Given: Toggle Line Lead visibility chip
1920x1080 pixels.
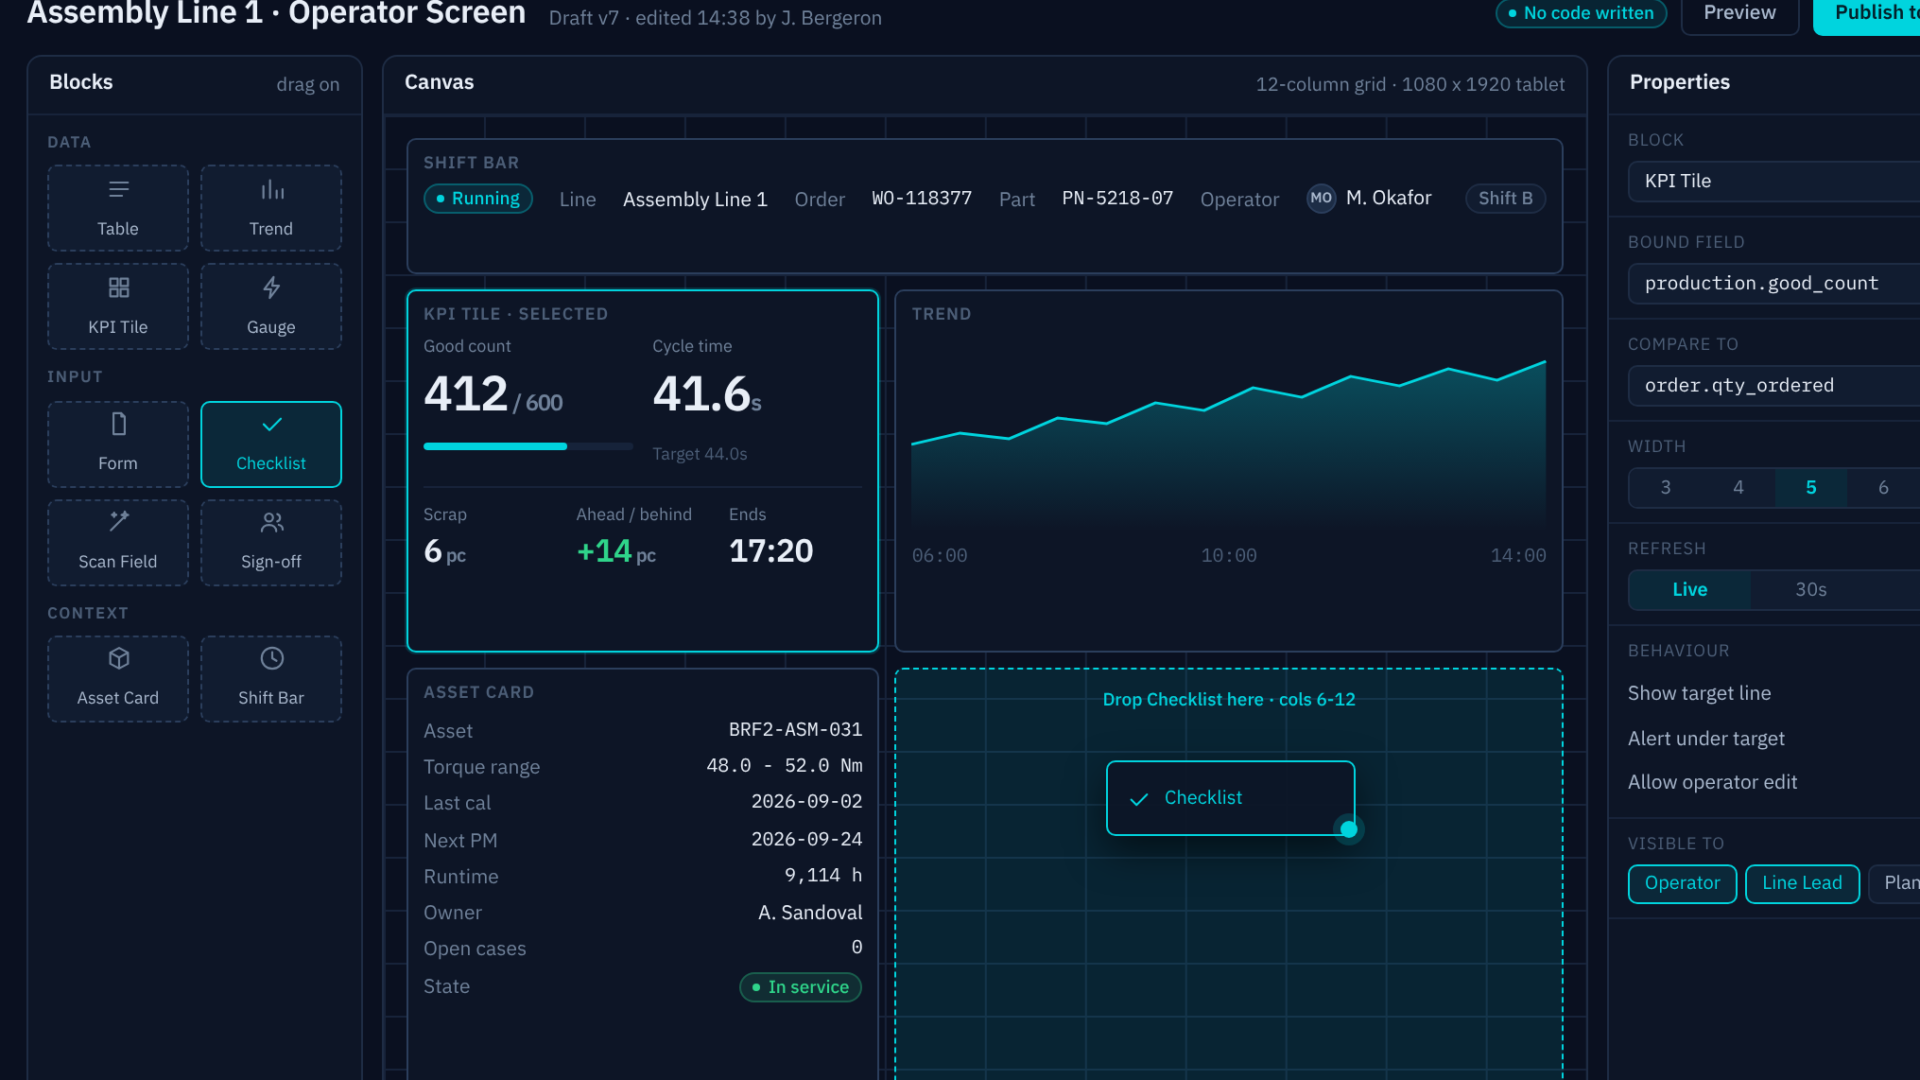Looking at the screenshot, I should 1802,884.
